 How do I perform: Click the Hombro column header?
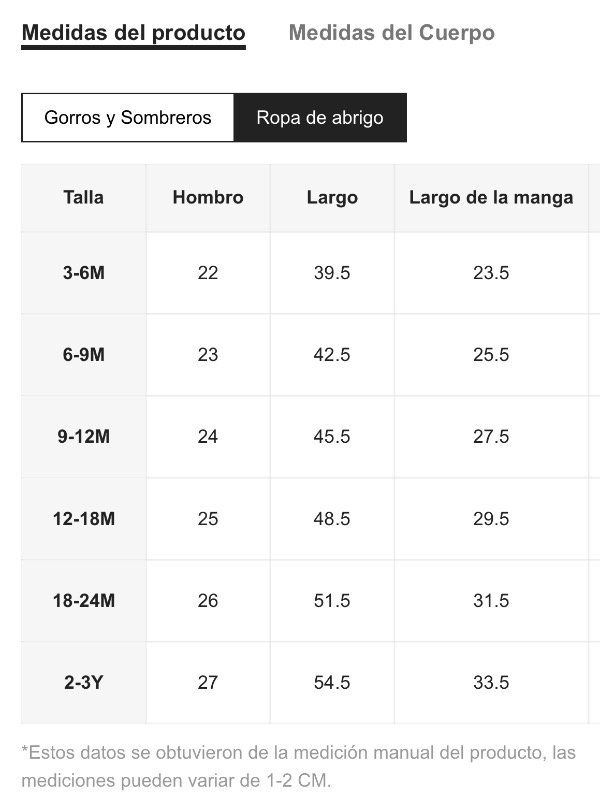[x=208, y=197]
